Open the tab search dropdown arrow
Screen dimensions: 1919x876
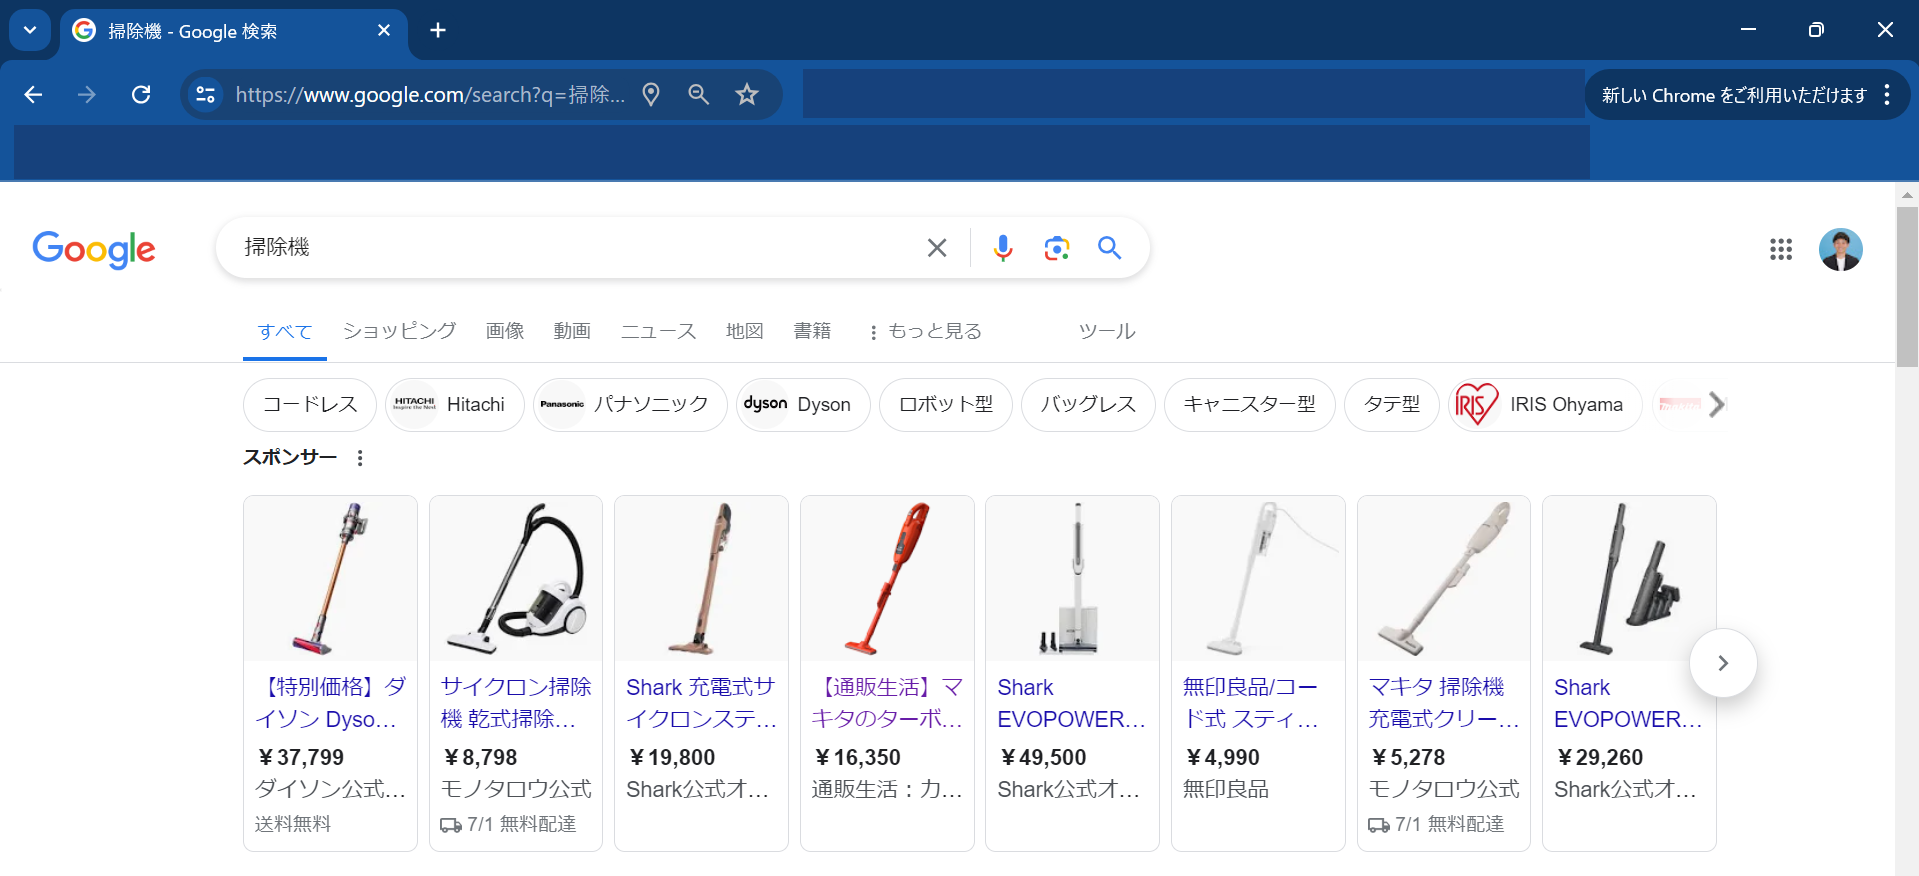point(30,30)
